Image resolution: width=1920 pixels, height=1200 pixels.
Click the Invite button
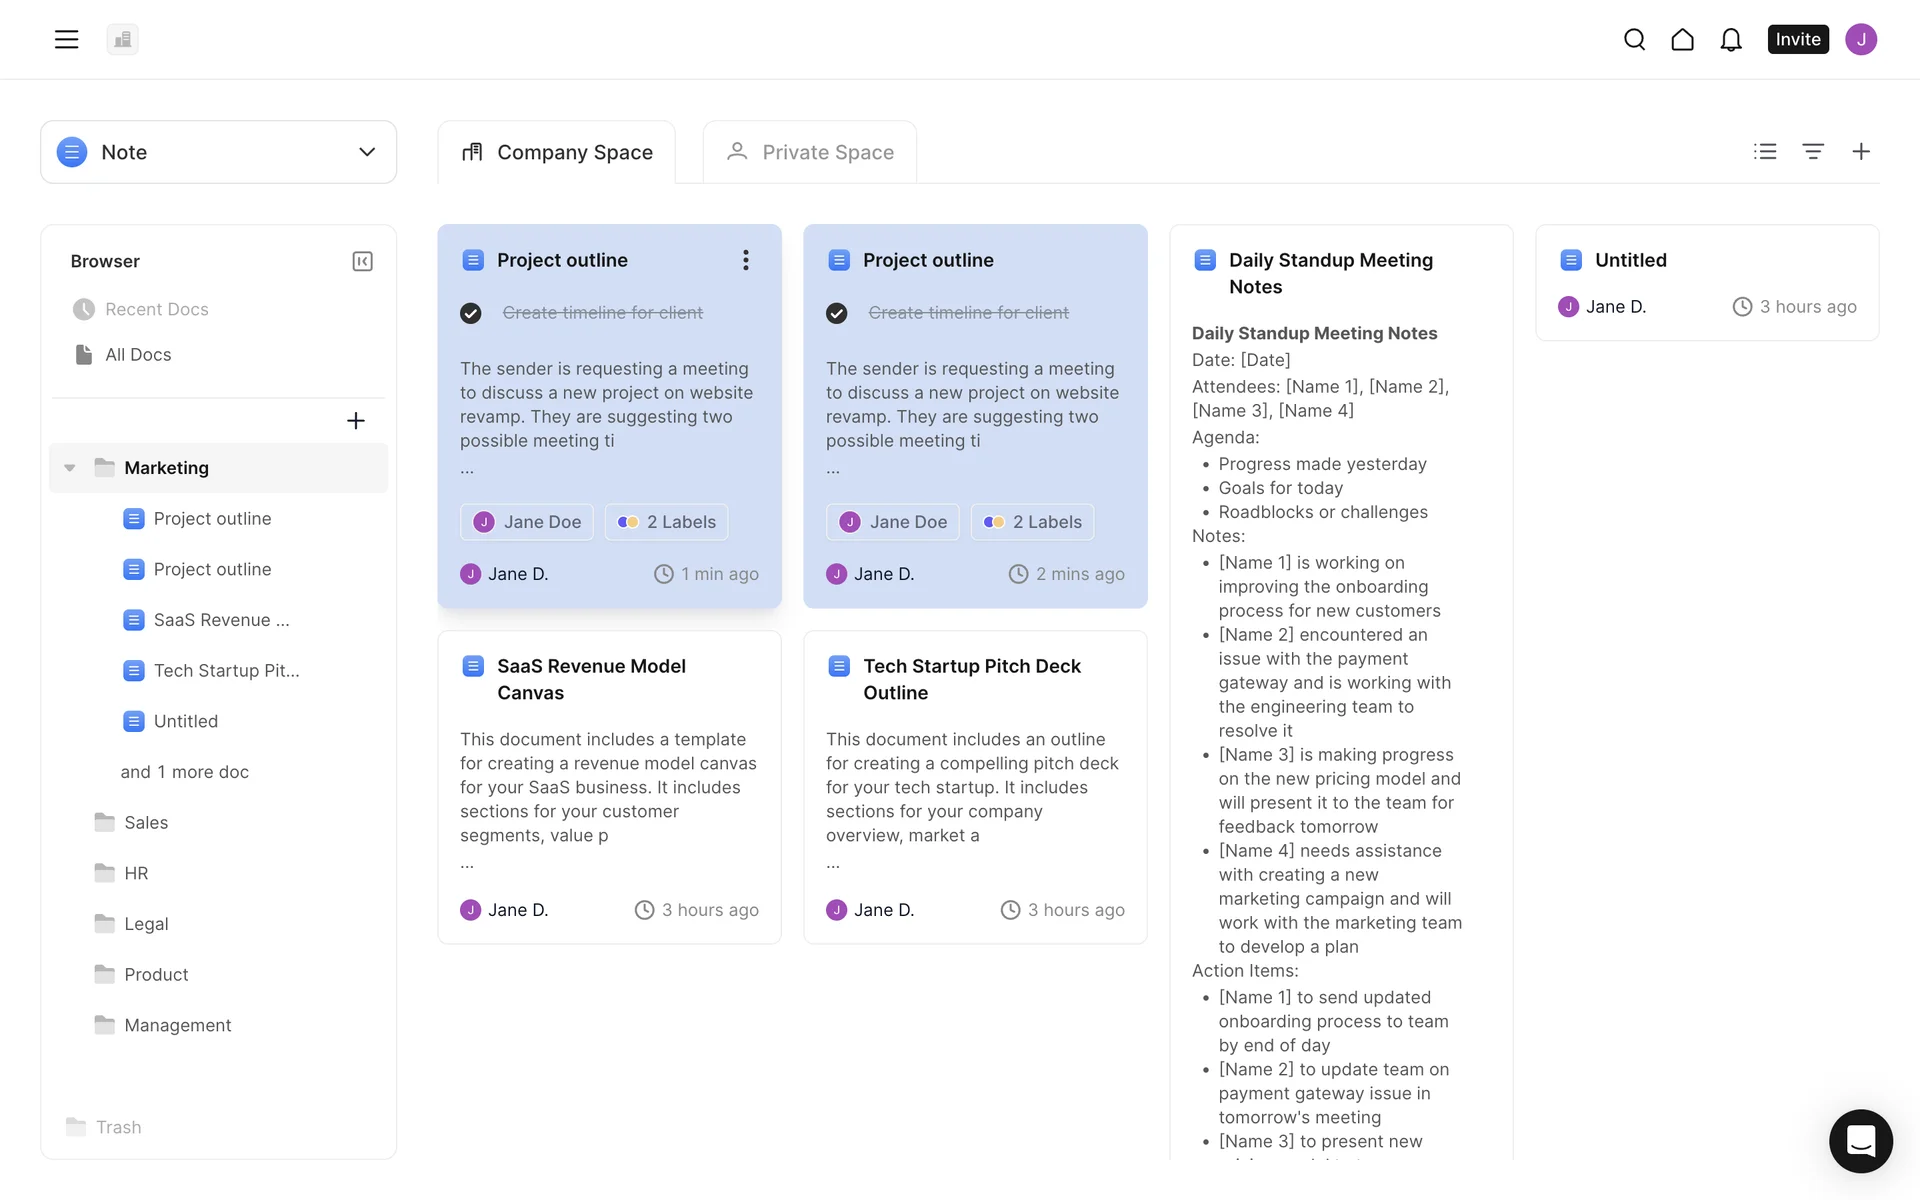1797,39
